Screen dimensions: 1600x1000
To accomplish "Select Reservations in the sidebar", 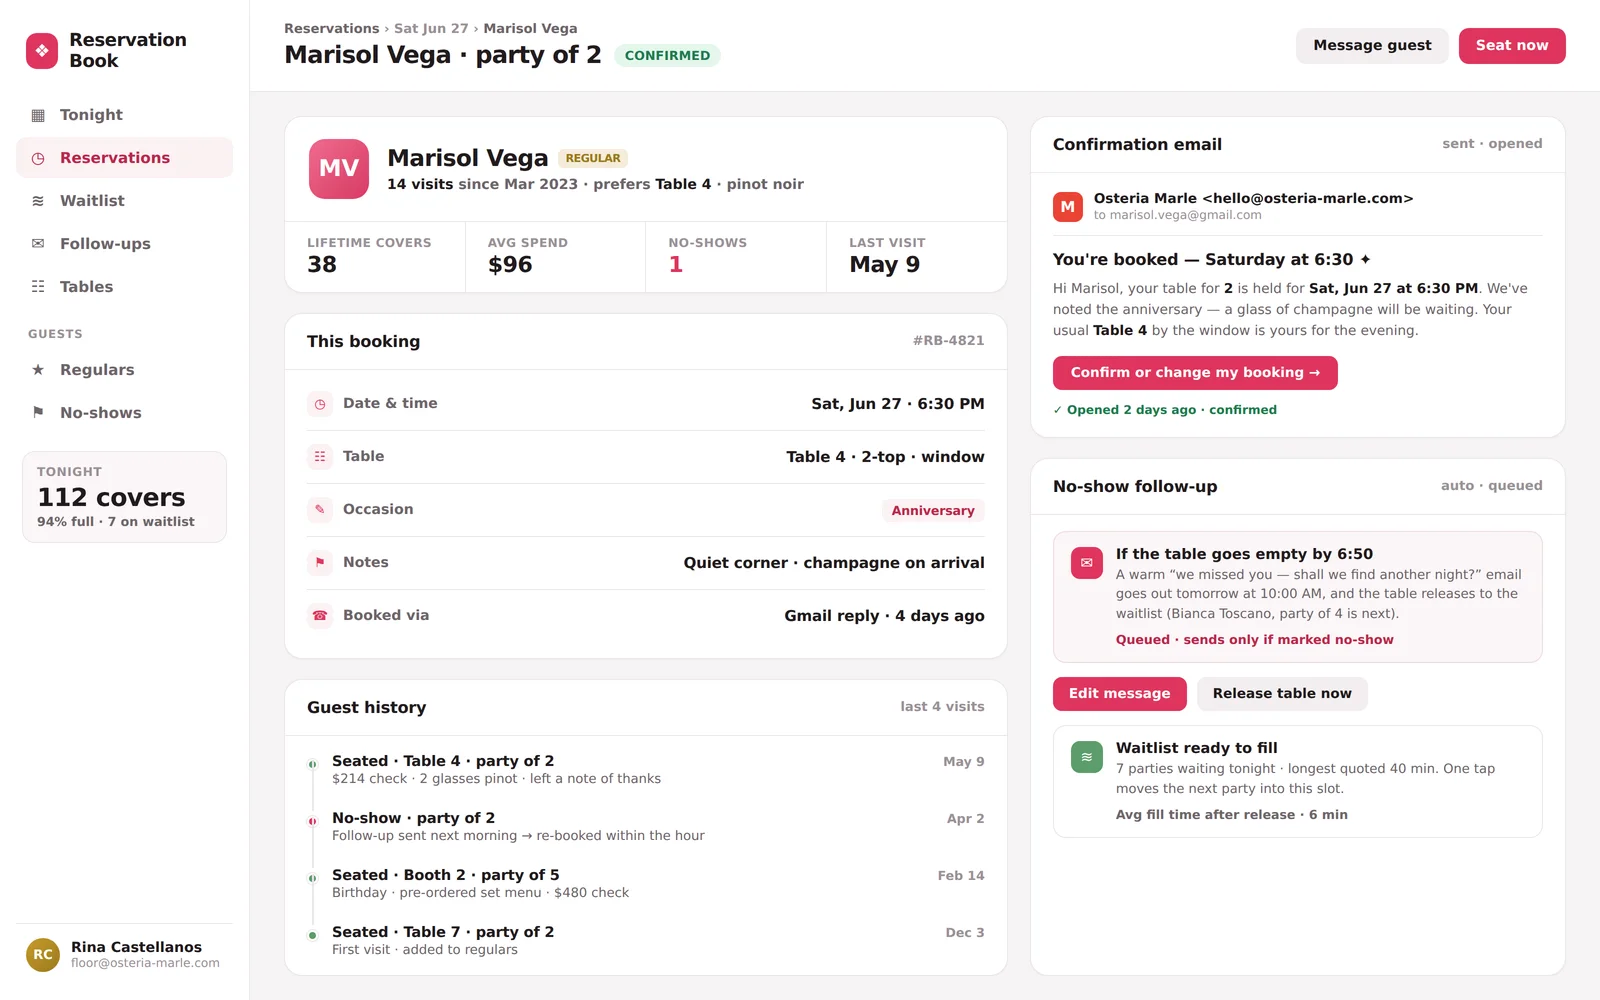I will [x=124, y=158].
